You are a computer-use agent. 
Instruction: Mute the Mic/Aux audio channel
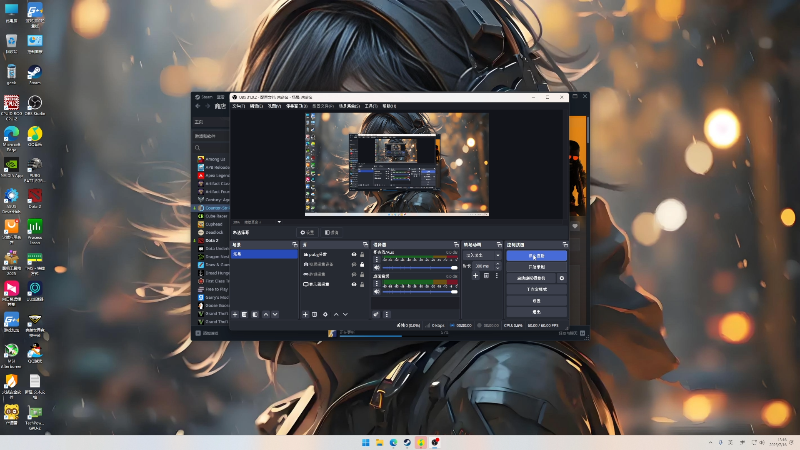pyautogui.click(x=377, y=267)
